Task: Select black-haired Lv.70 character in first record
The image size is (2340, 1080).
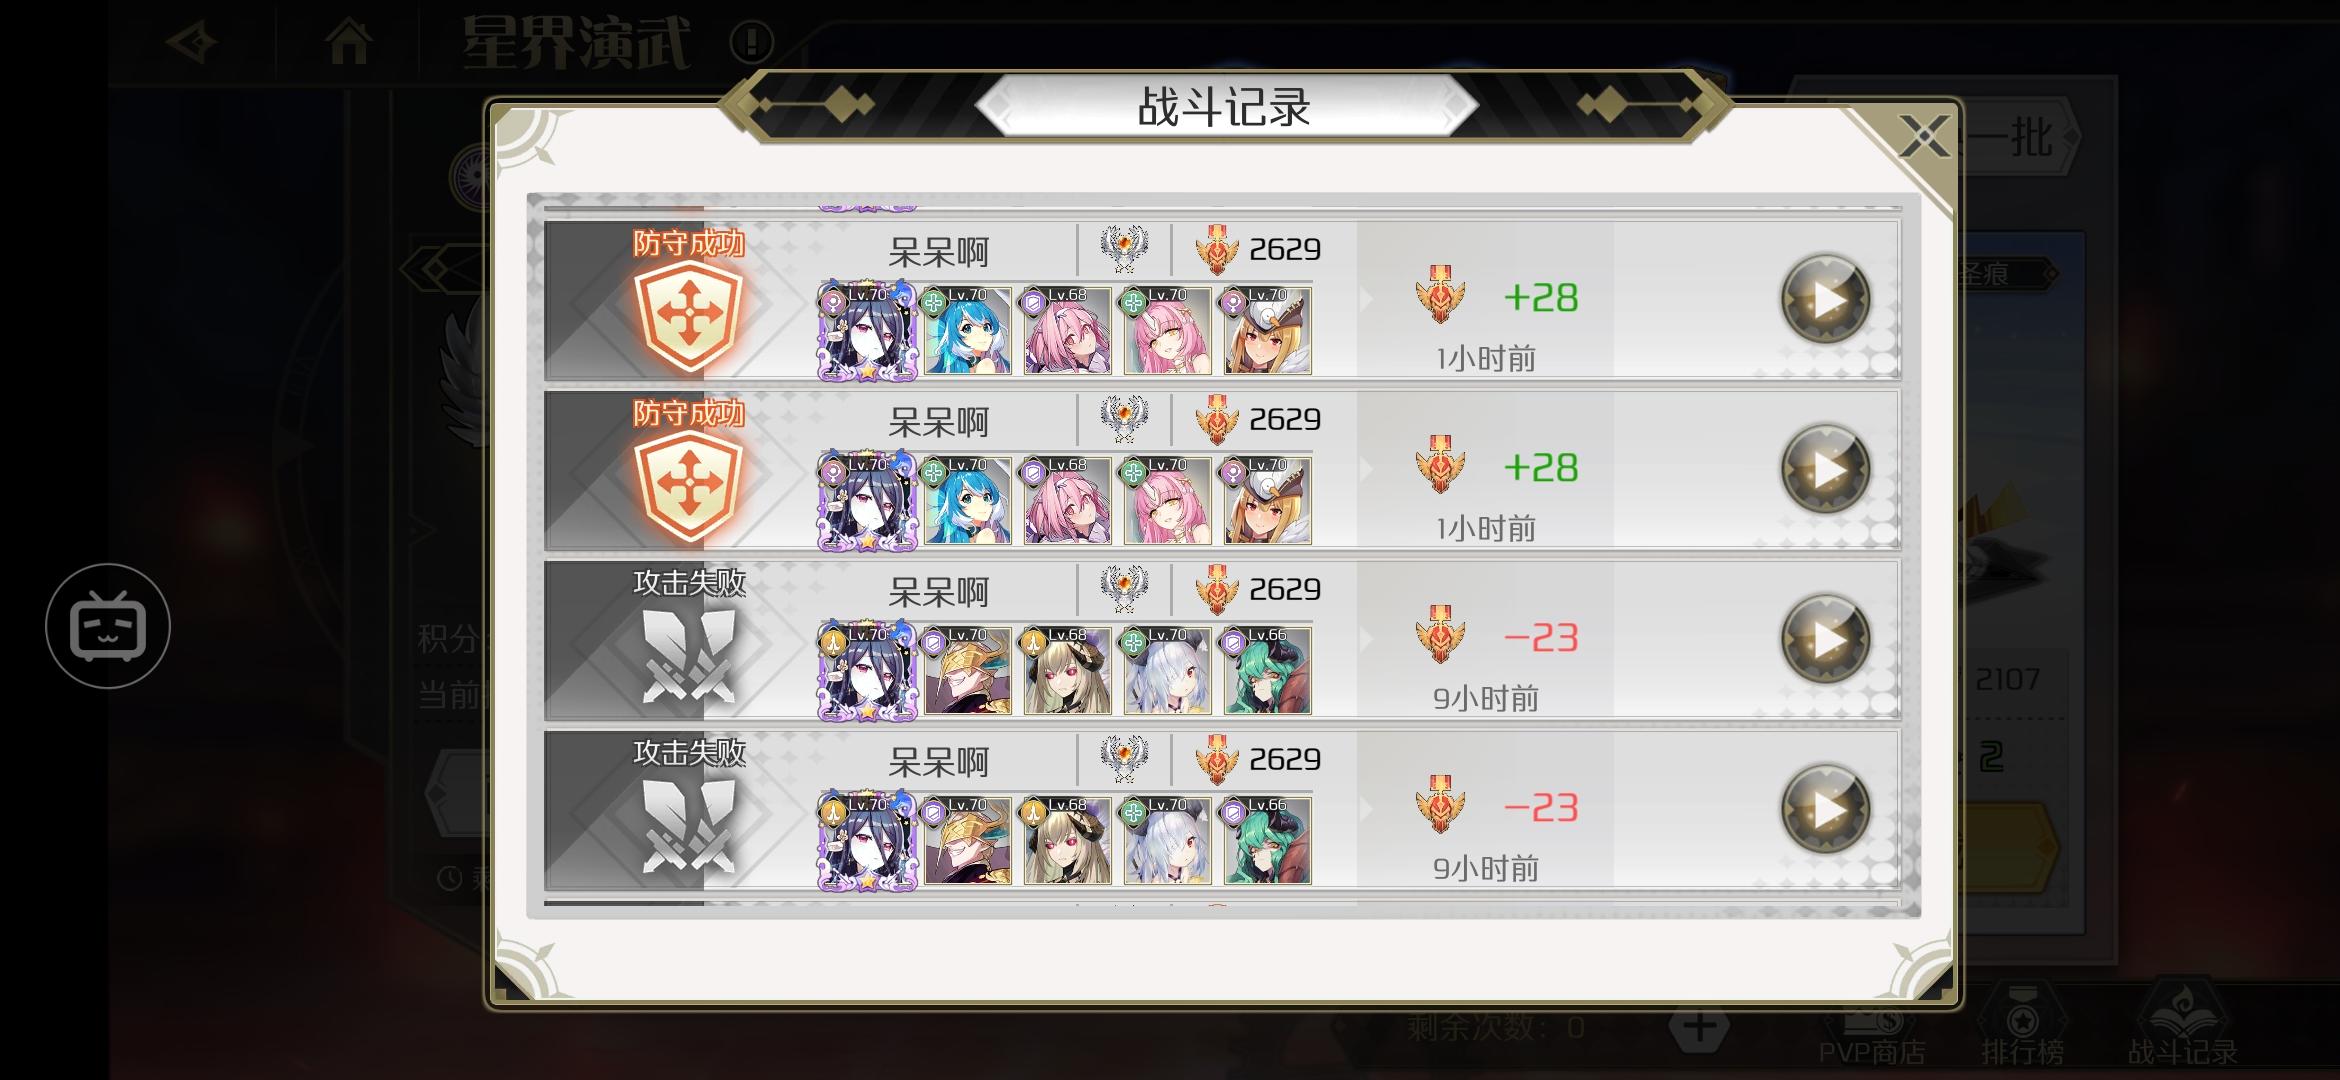Action: (867, 331)
